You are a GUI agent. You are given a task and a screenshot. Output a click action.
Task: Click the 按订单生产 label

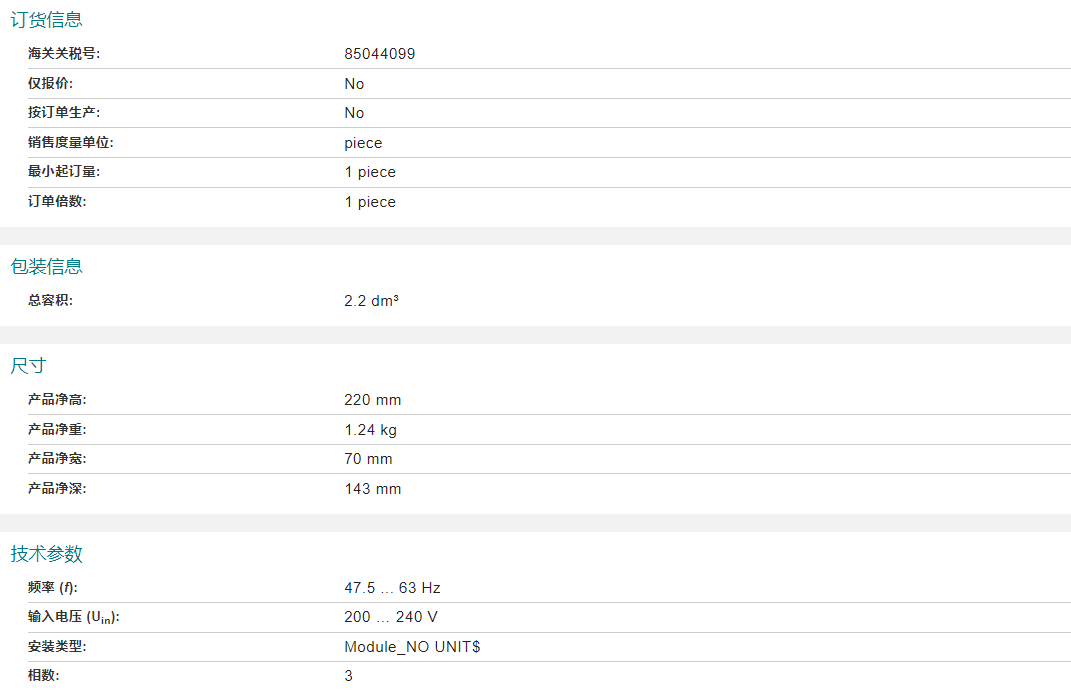[64, 112]
